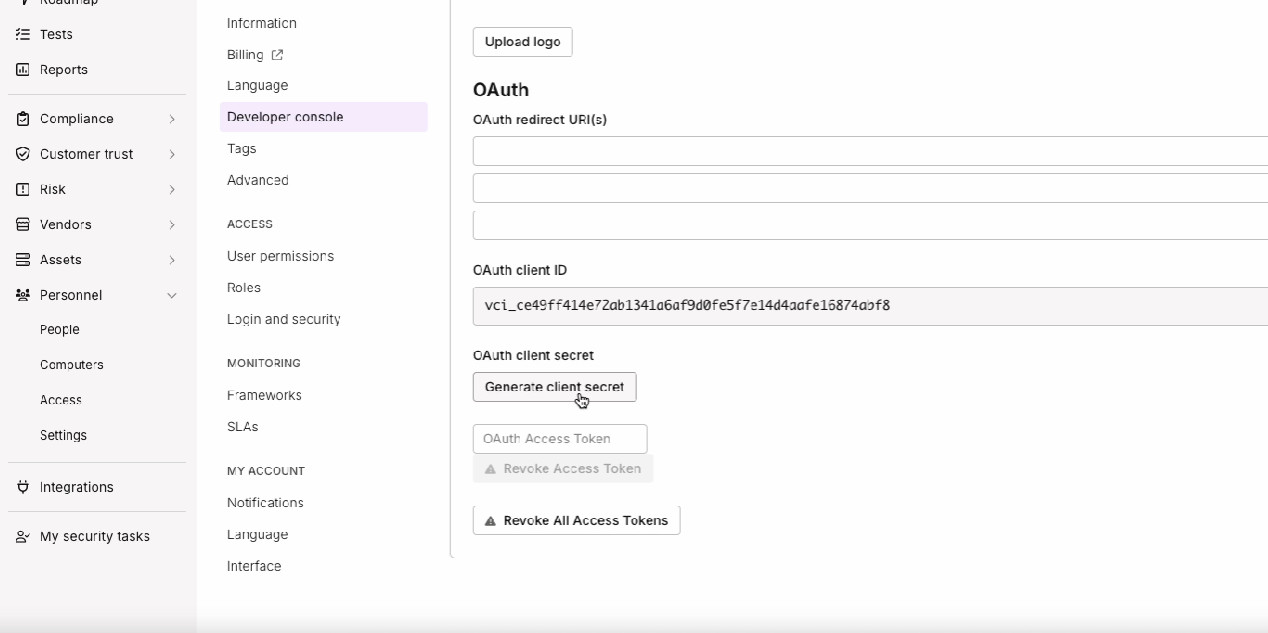Click Revoke All Access Tokens button

[576, 520]
